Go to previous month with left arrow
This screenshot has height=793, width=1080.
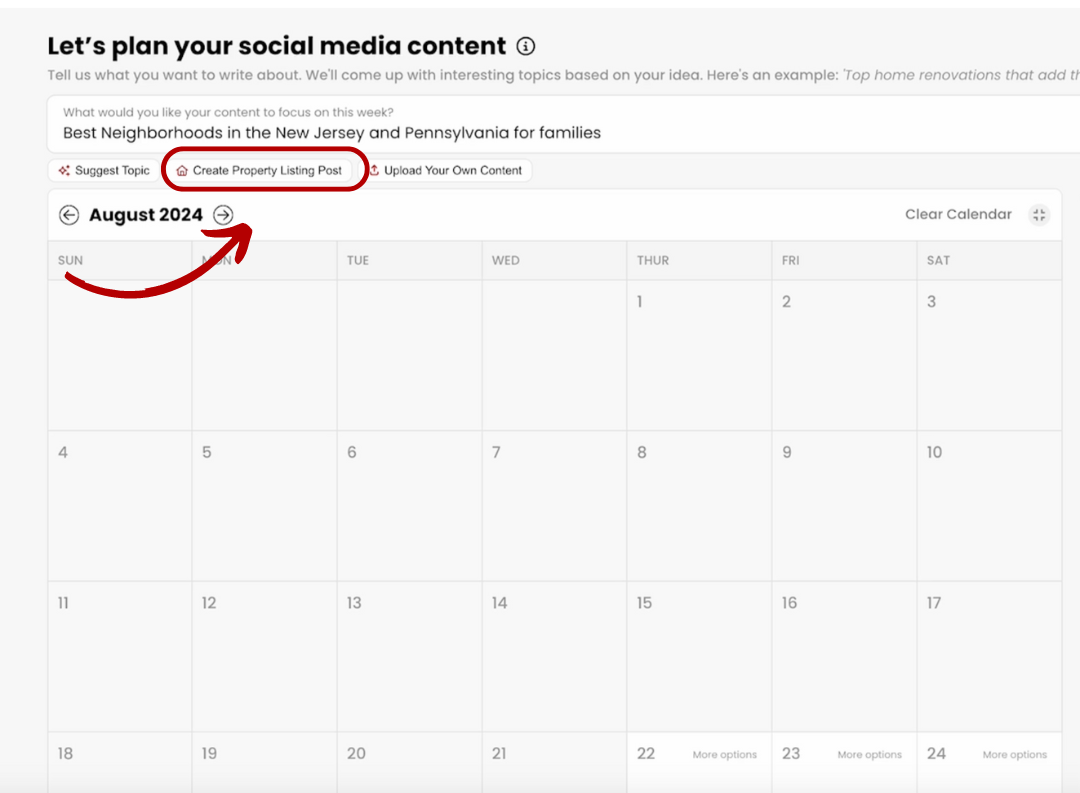click(69, 215)
